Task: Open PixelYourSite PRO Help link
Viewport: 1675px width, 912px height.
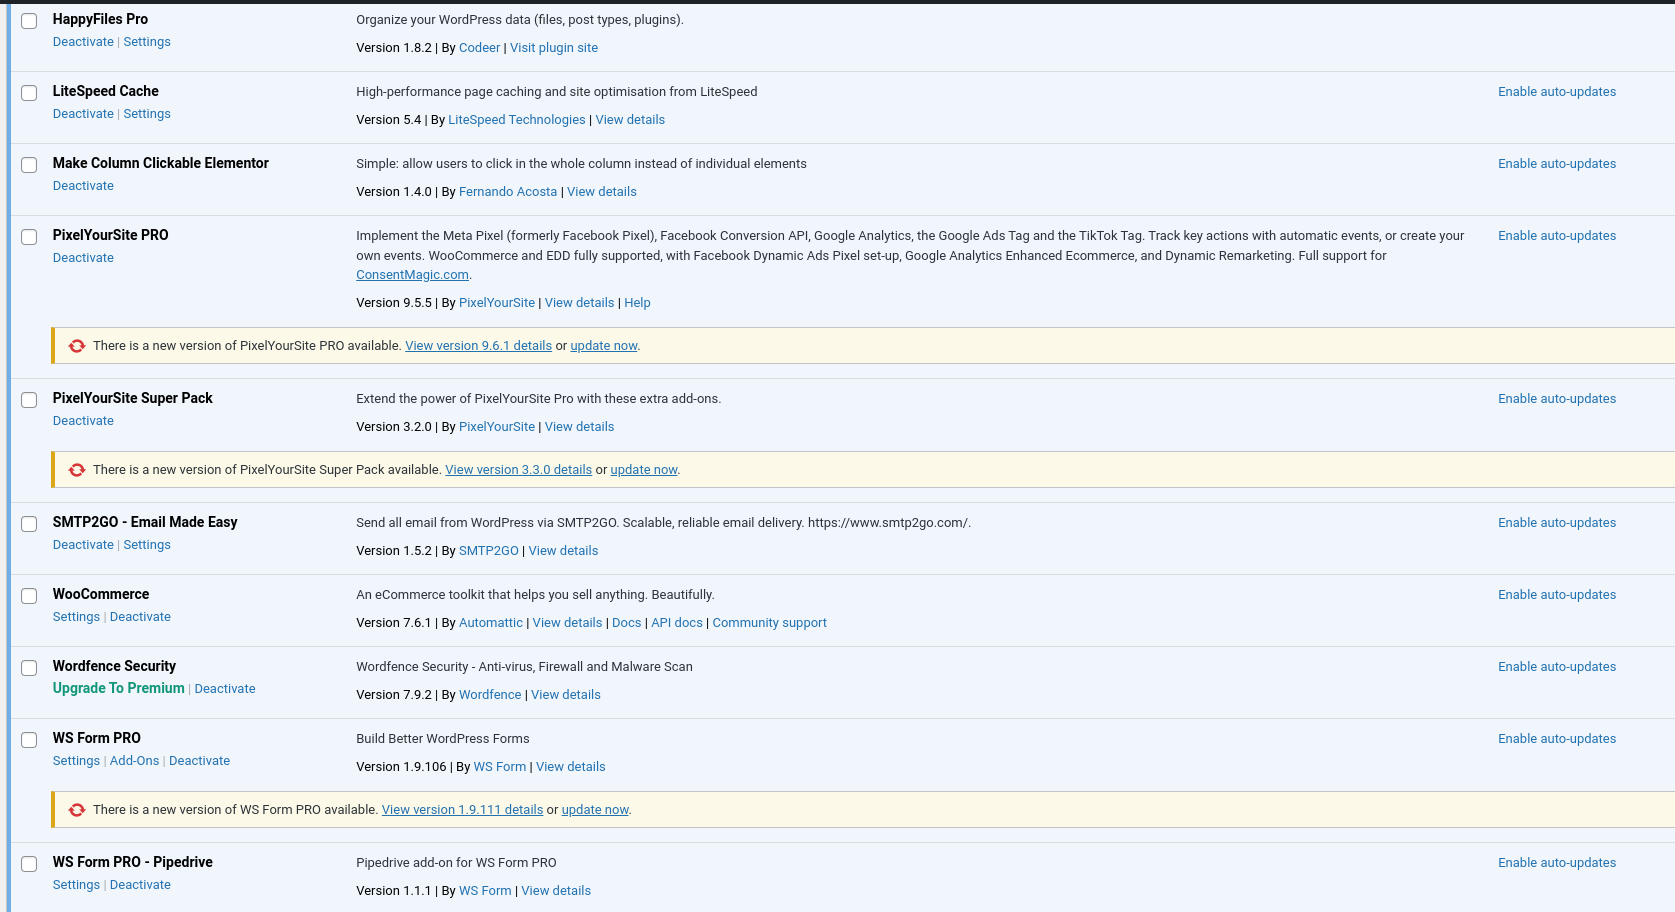Action: (637, 303)
